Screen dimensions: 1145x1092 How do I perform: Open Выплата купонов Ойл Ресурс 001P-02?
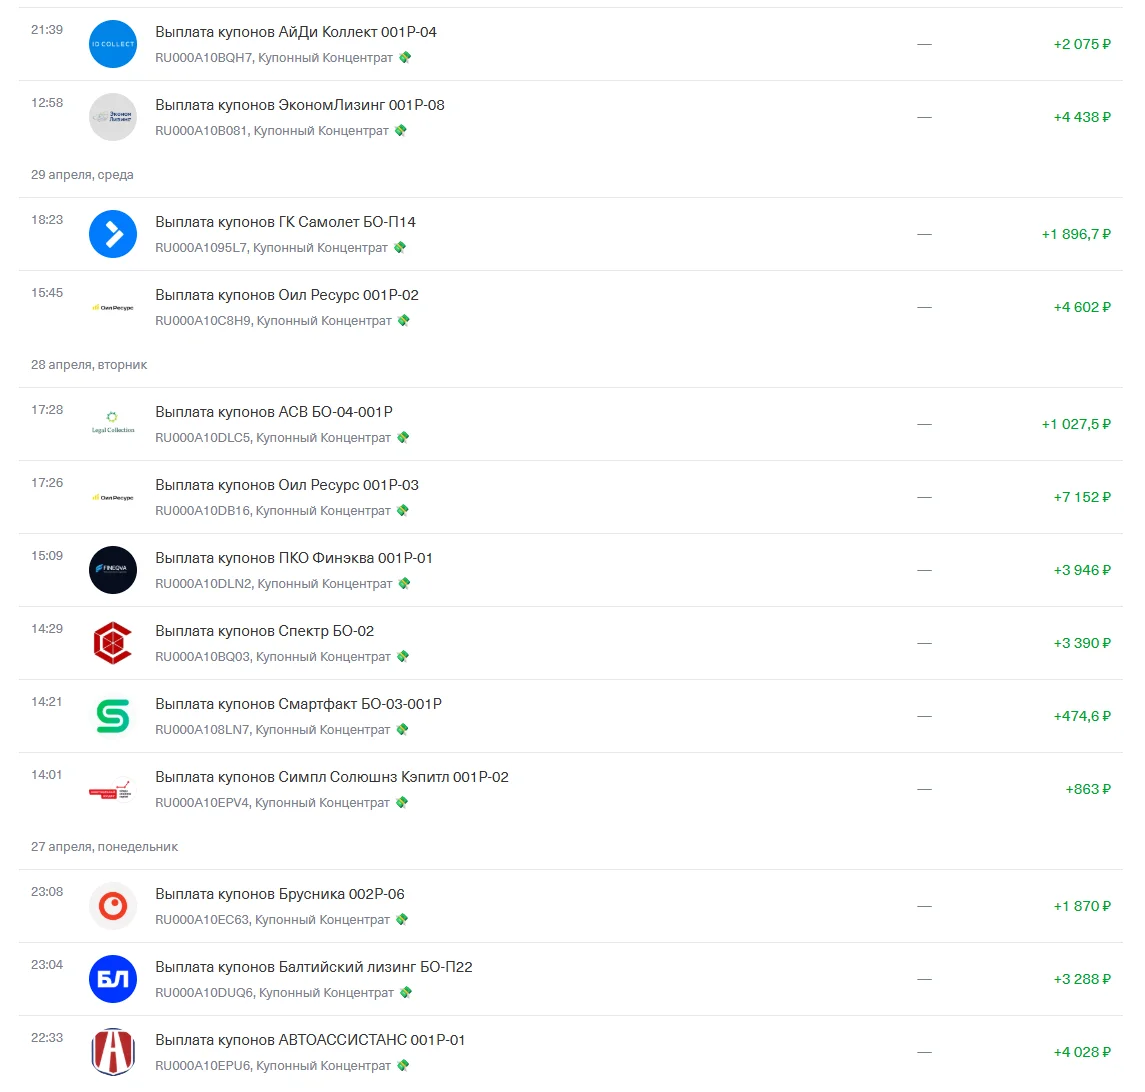(x=287, y=295)
